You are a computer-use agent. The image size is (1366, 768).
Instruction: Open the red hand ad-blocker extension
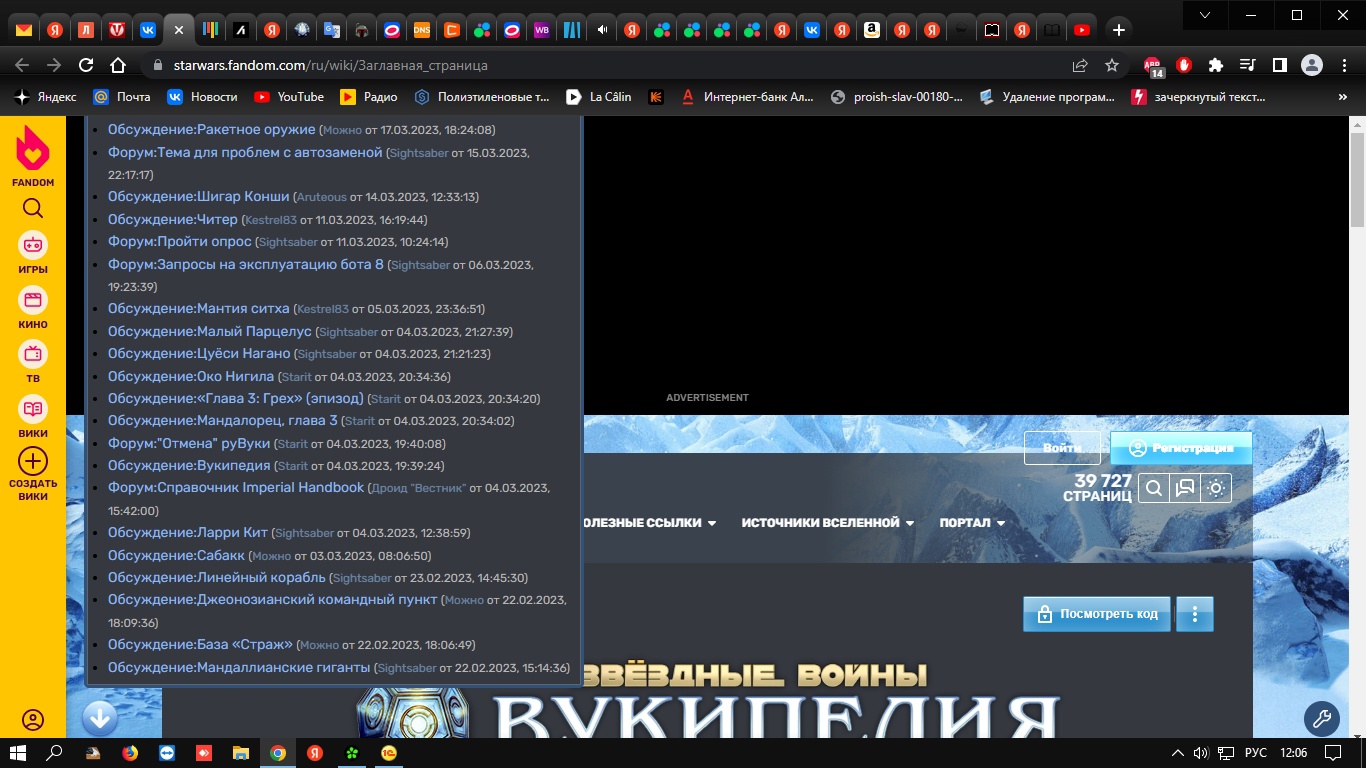pyautogui.click(x=1185, y=65)
